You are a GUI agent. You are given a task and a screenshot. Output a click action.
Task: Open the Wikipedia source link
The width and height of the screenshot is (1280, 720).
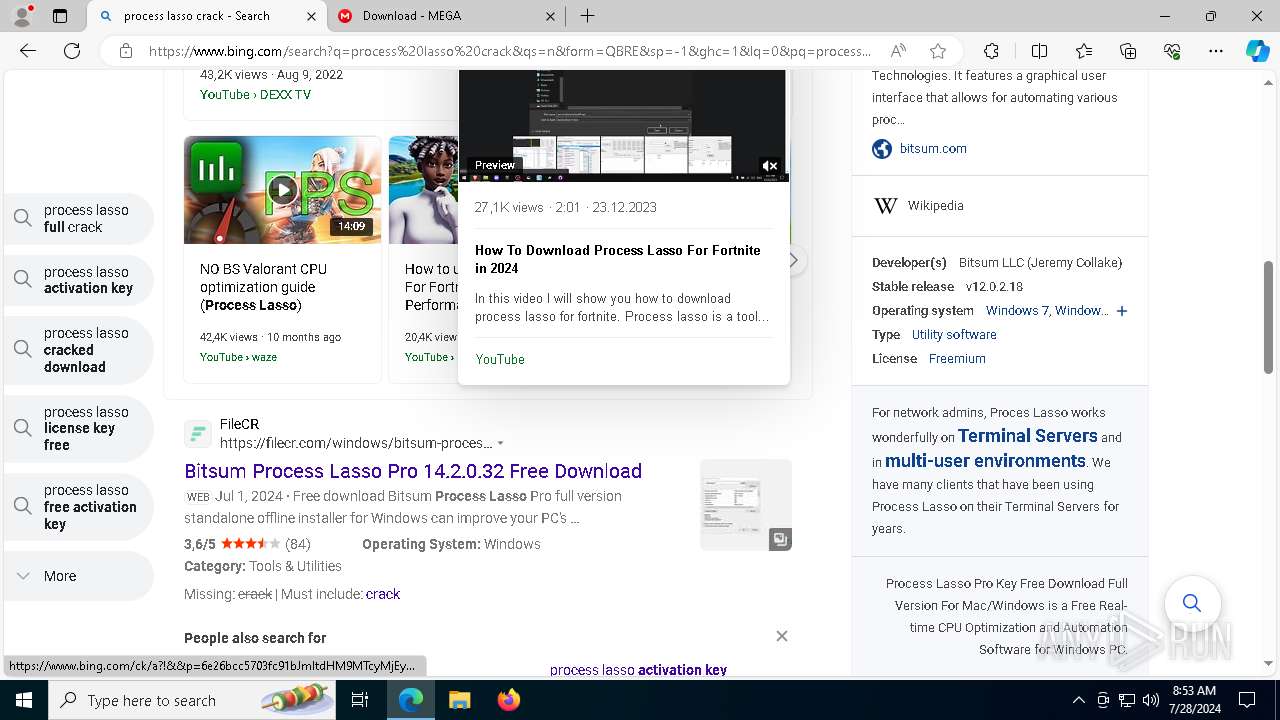click(x=936, y=205)
